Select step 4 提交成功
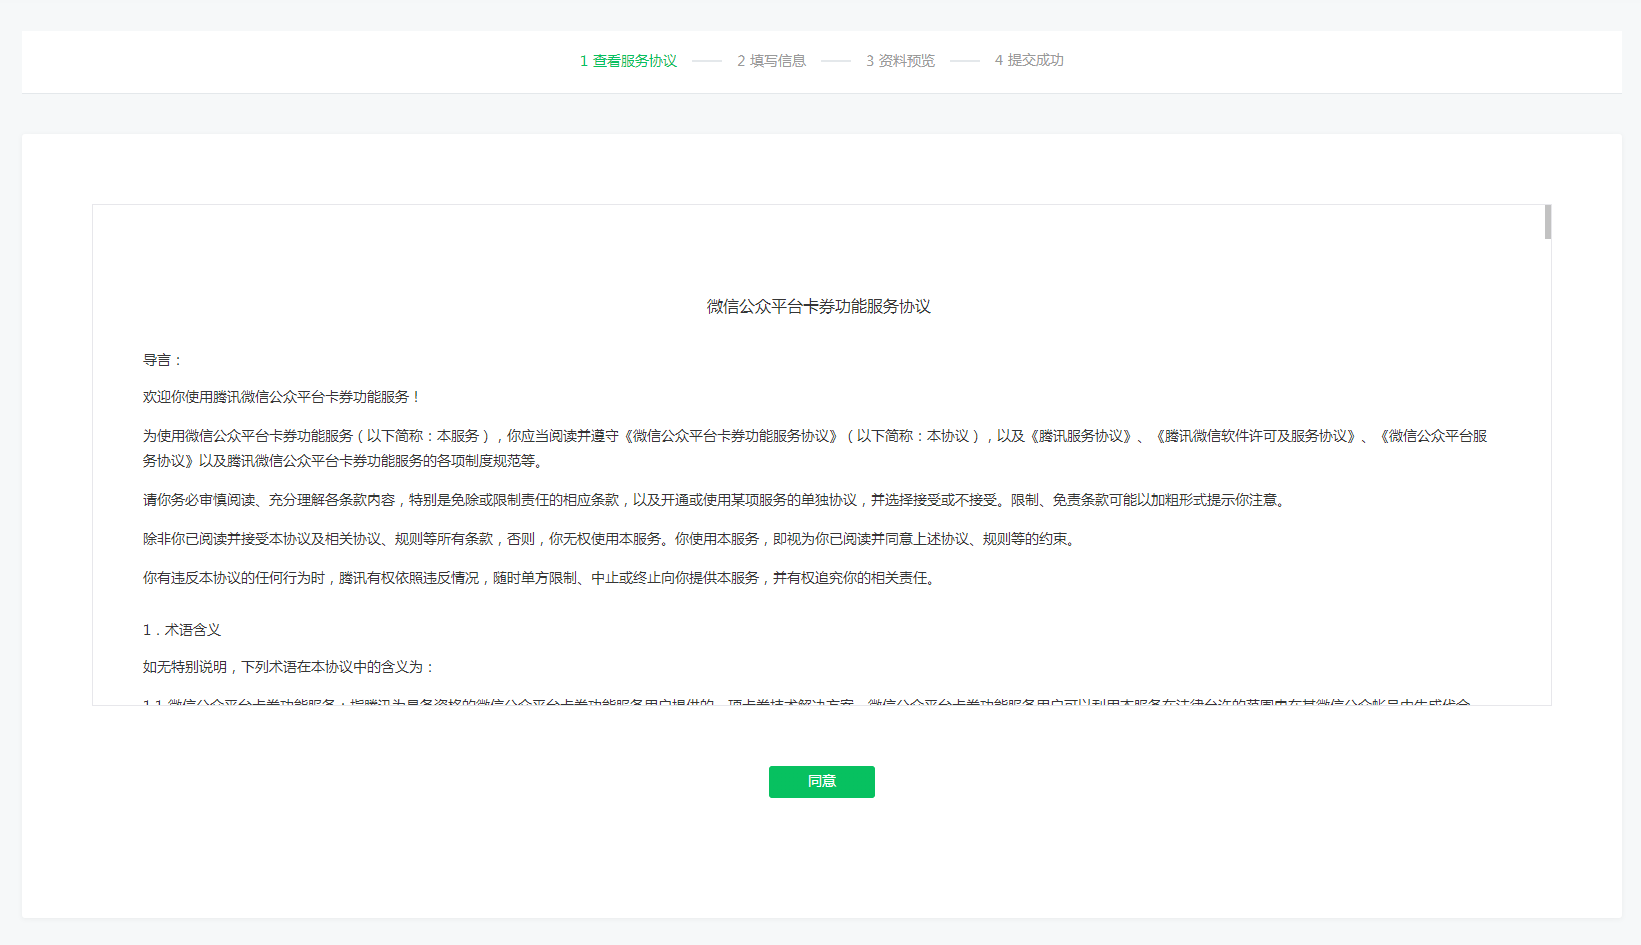1641x945 pixels. 1029,61
